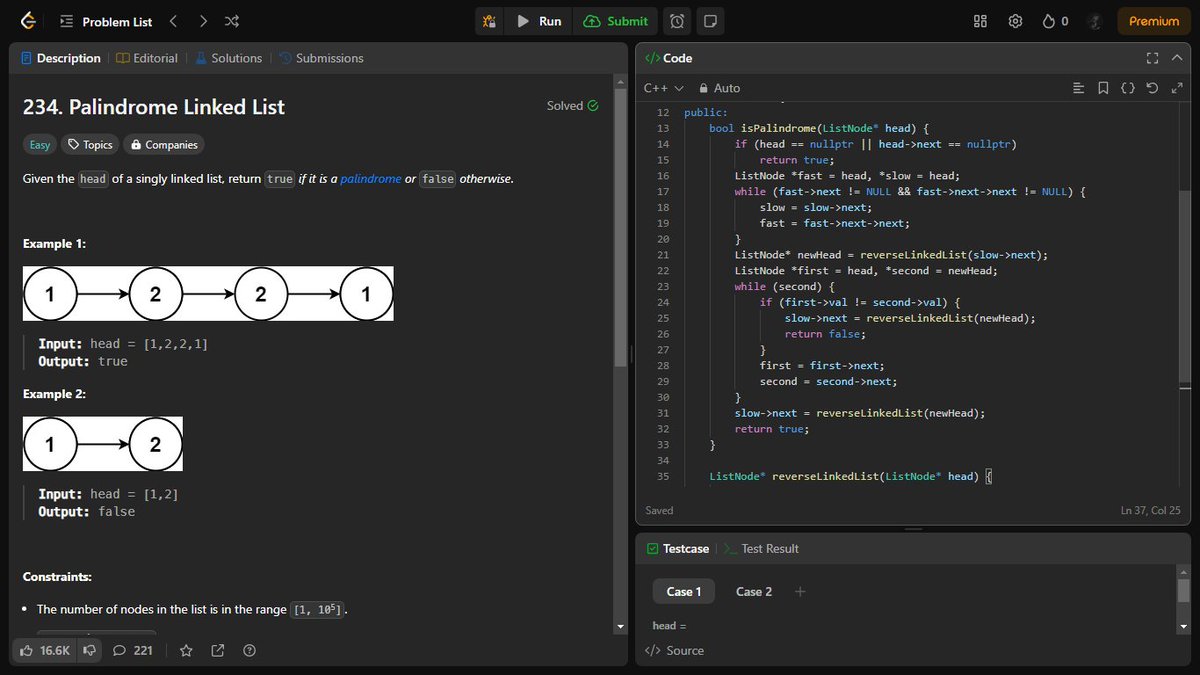Click line 14 in the code editor
Screen dimensions: 1200x675
click(875, 144)
